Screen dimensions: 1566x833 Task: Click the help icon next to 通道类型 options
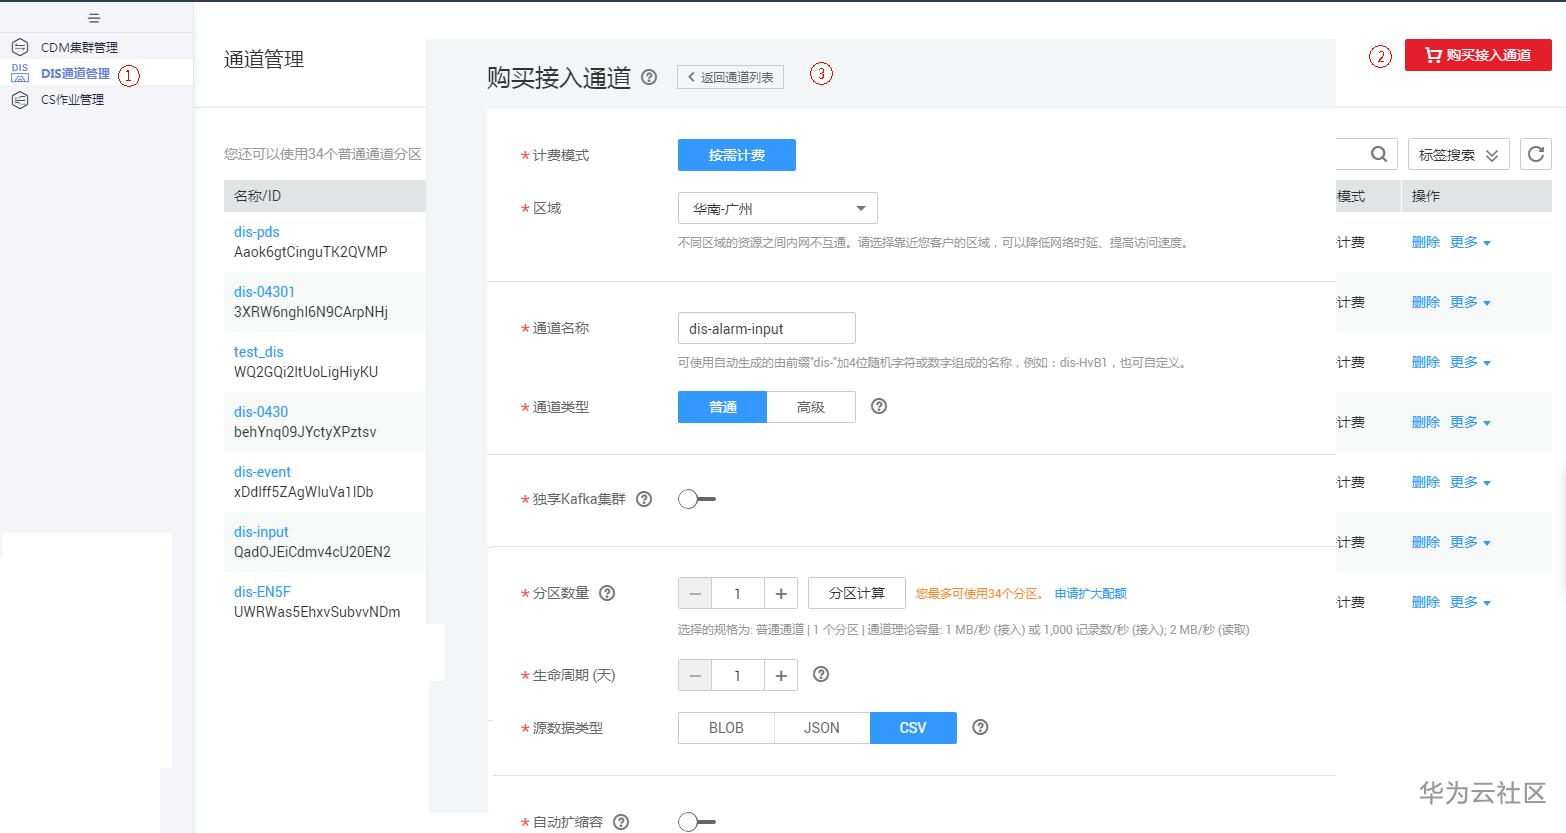(x=879, y=406)
